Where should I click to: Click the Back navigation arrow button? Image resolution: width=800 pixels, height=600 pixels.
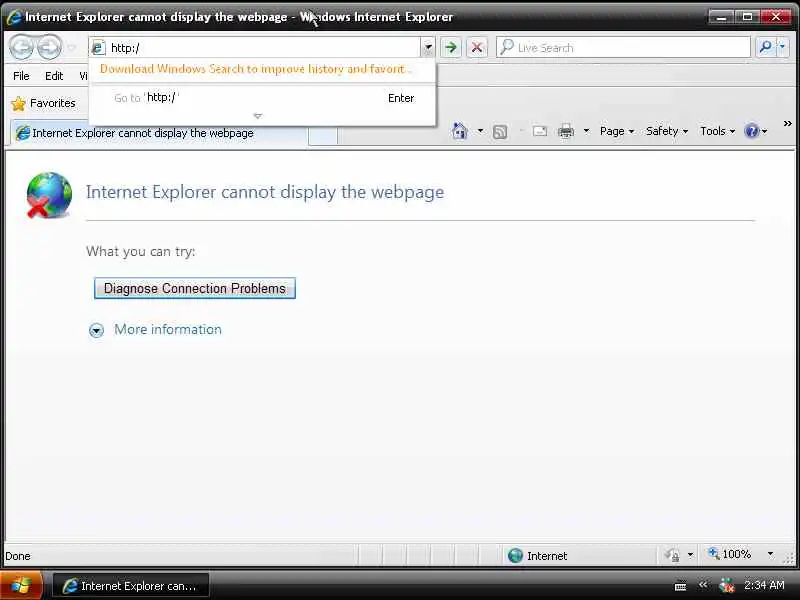click(x=21, y=47)
